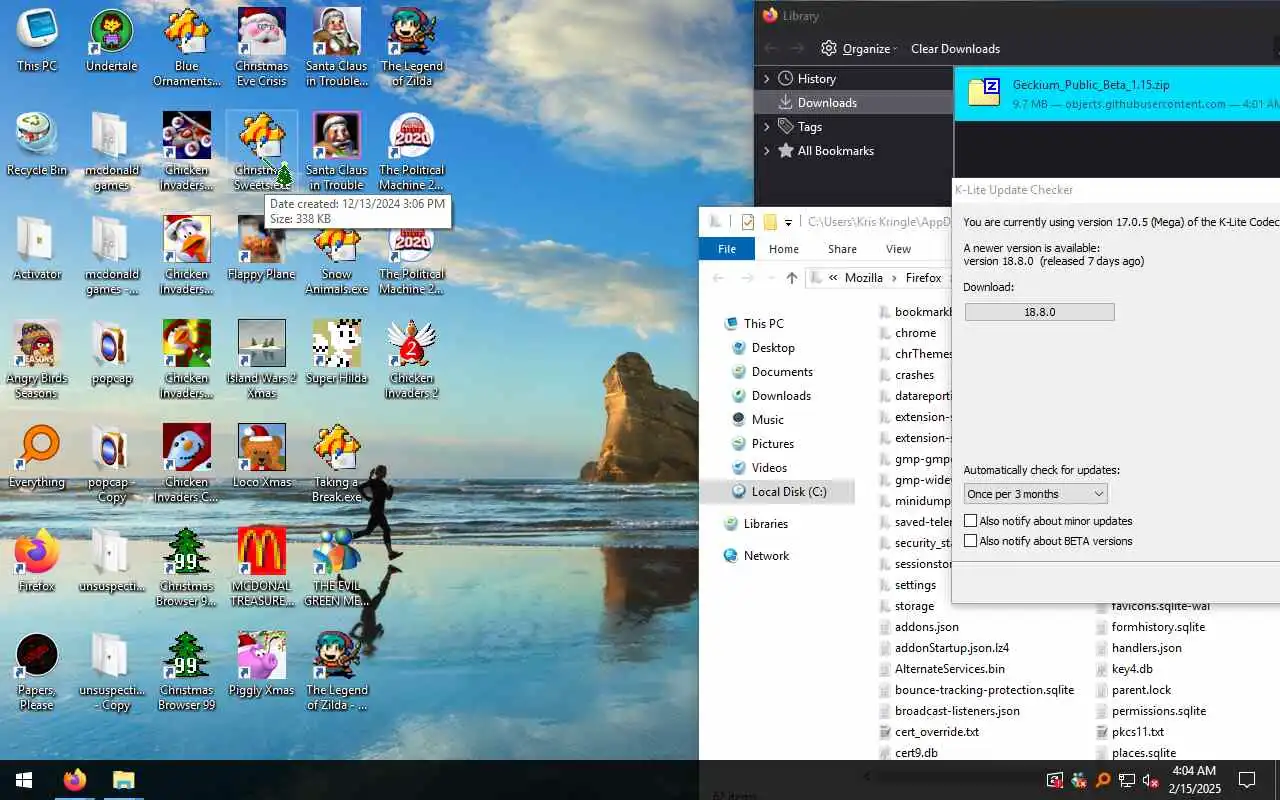Enable Also notify about minor updates
The image size is (1280, 800).
tap(970, 521)
